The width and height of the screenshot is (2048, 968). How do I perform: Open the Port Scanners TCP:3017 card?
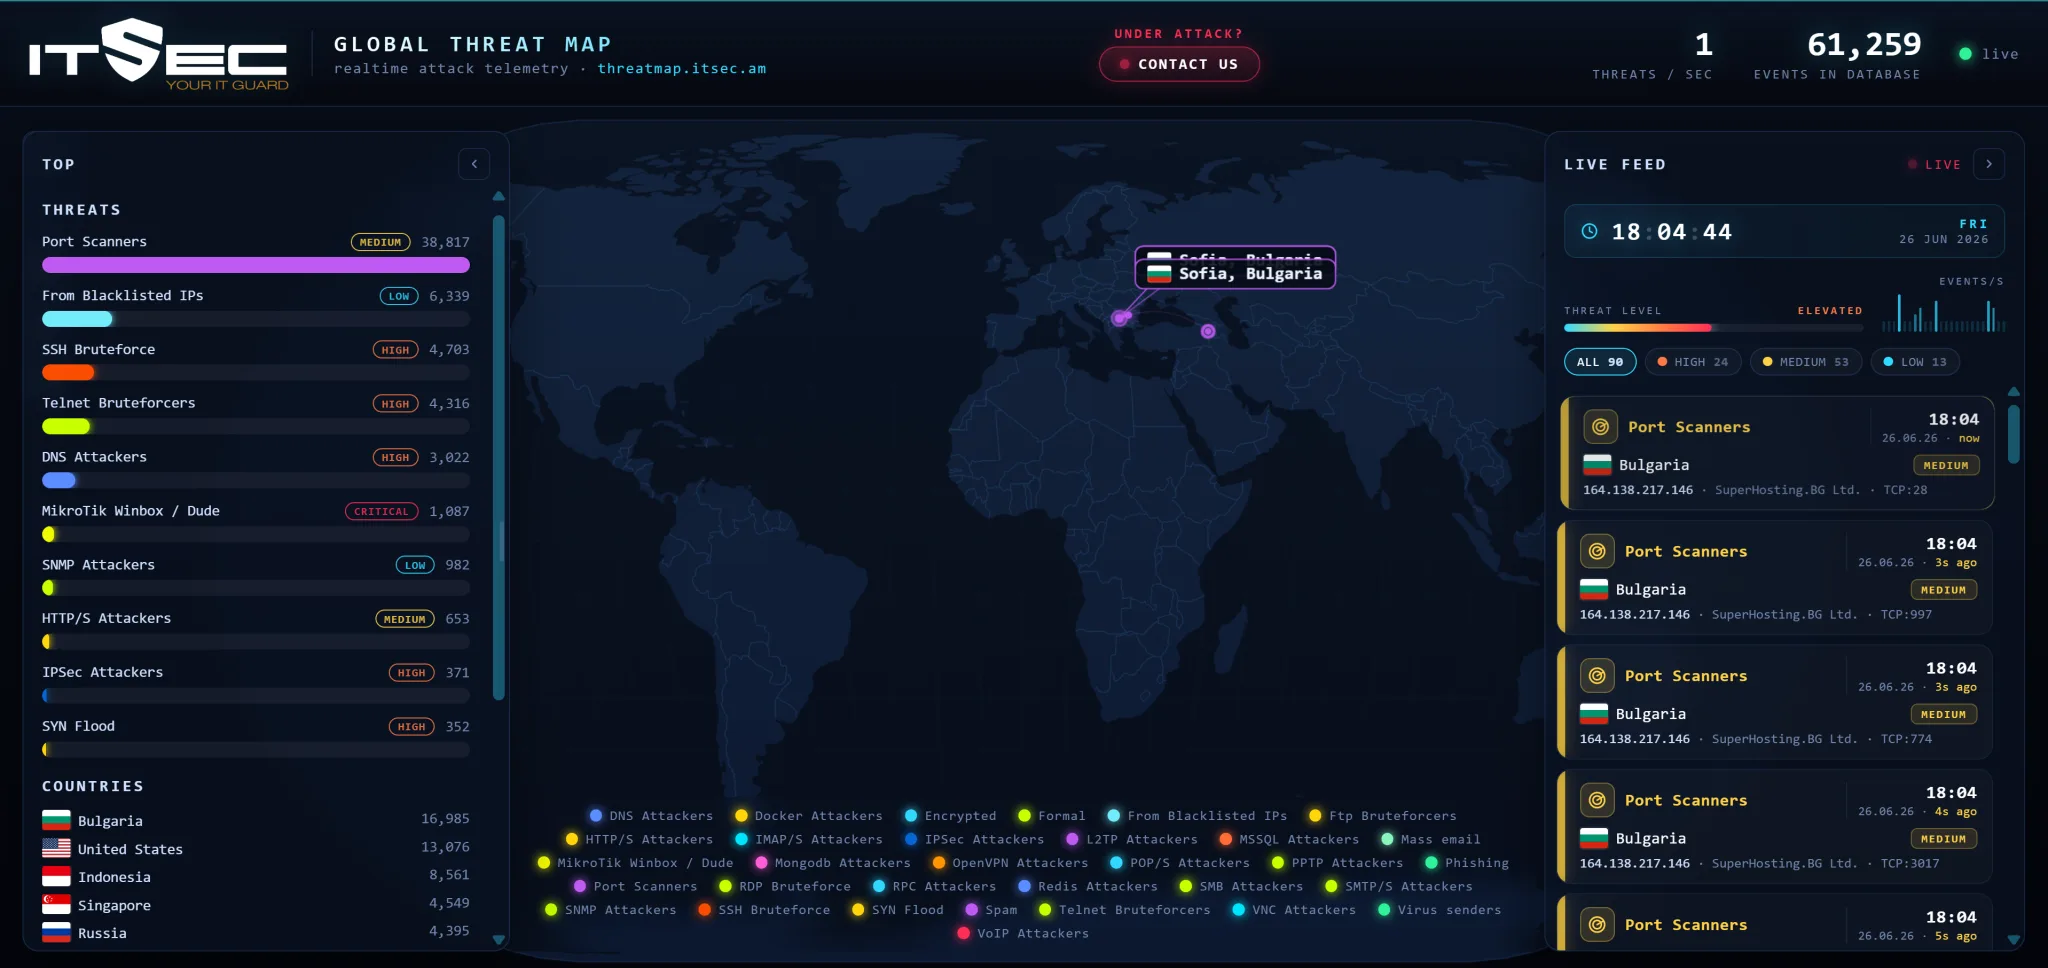(x=1776, y=827)
